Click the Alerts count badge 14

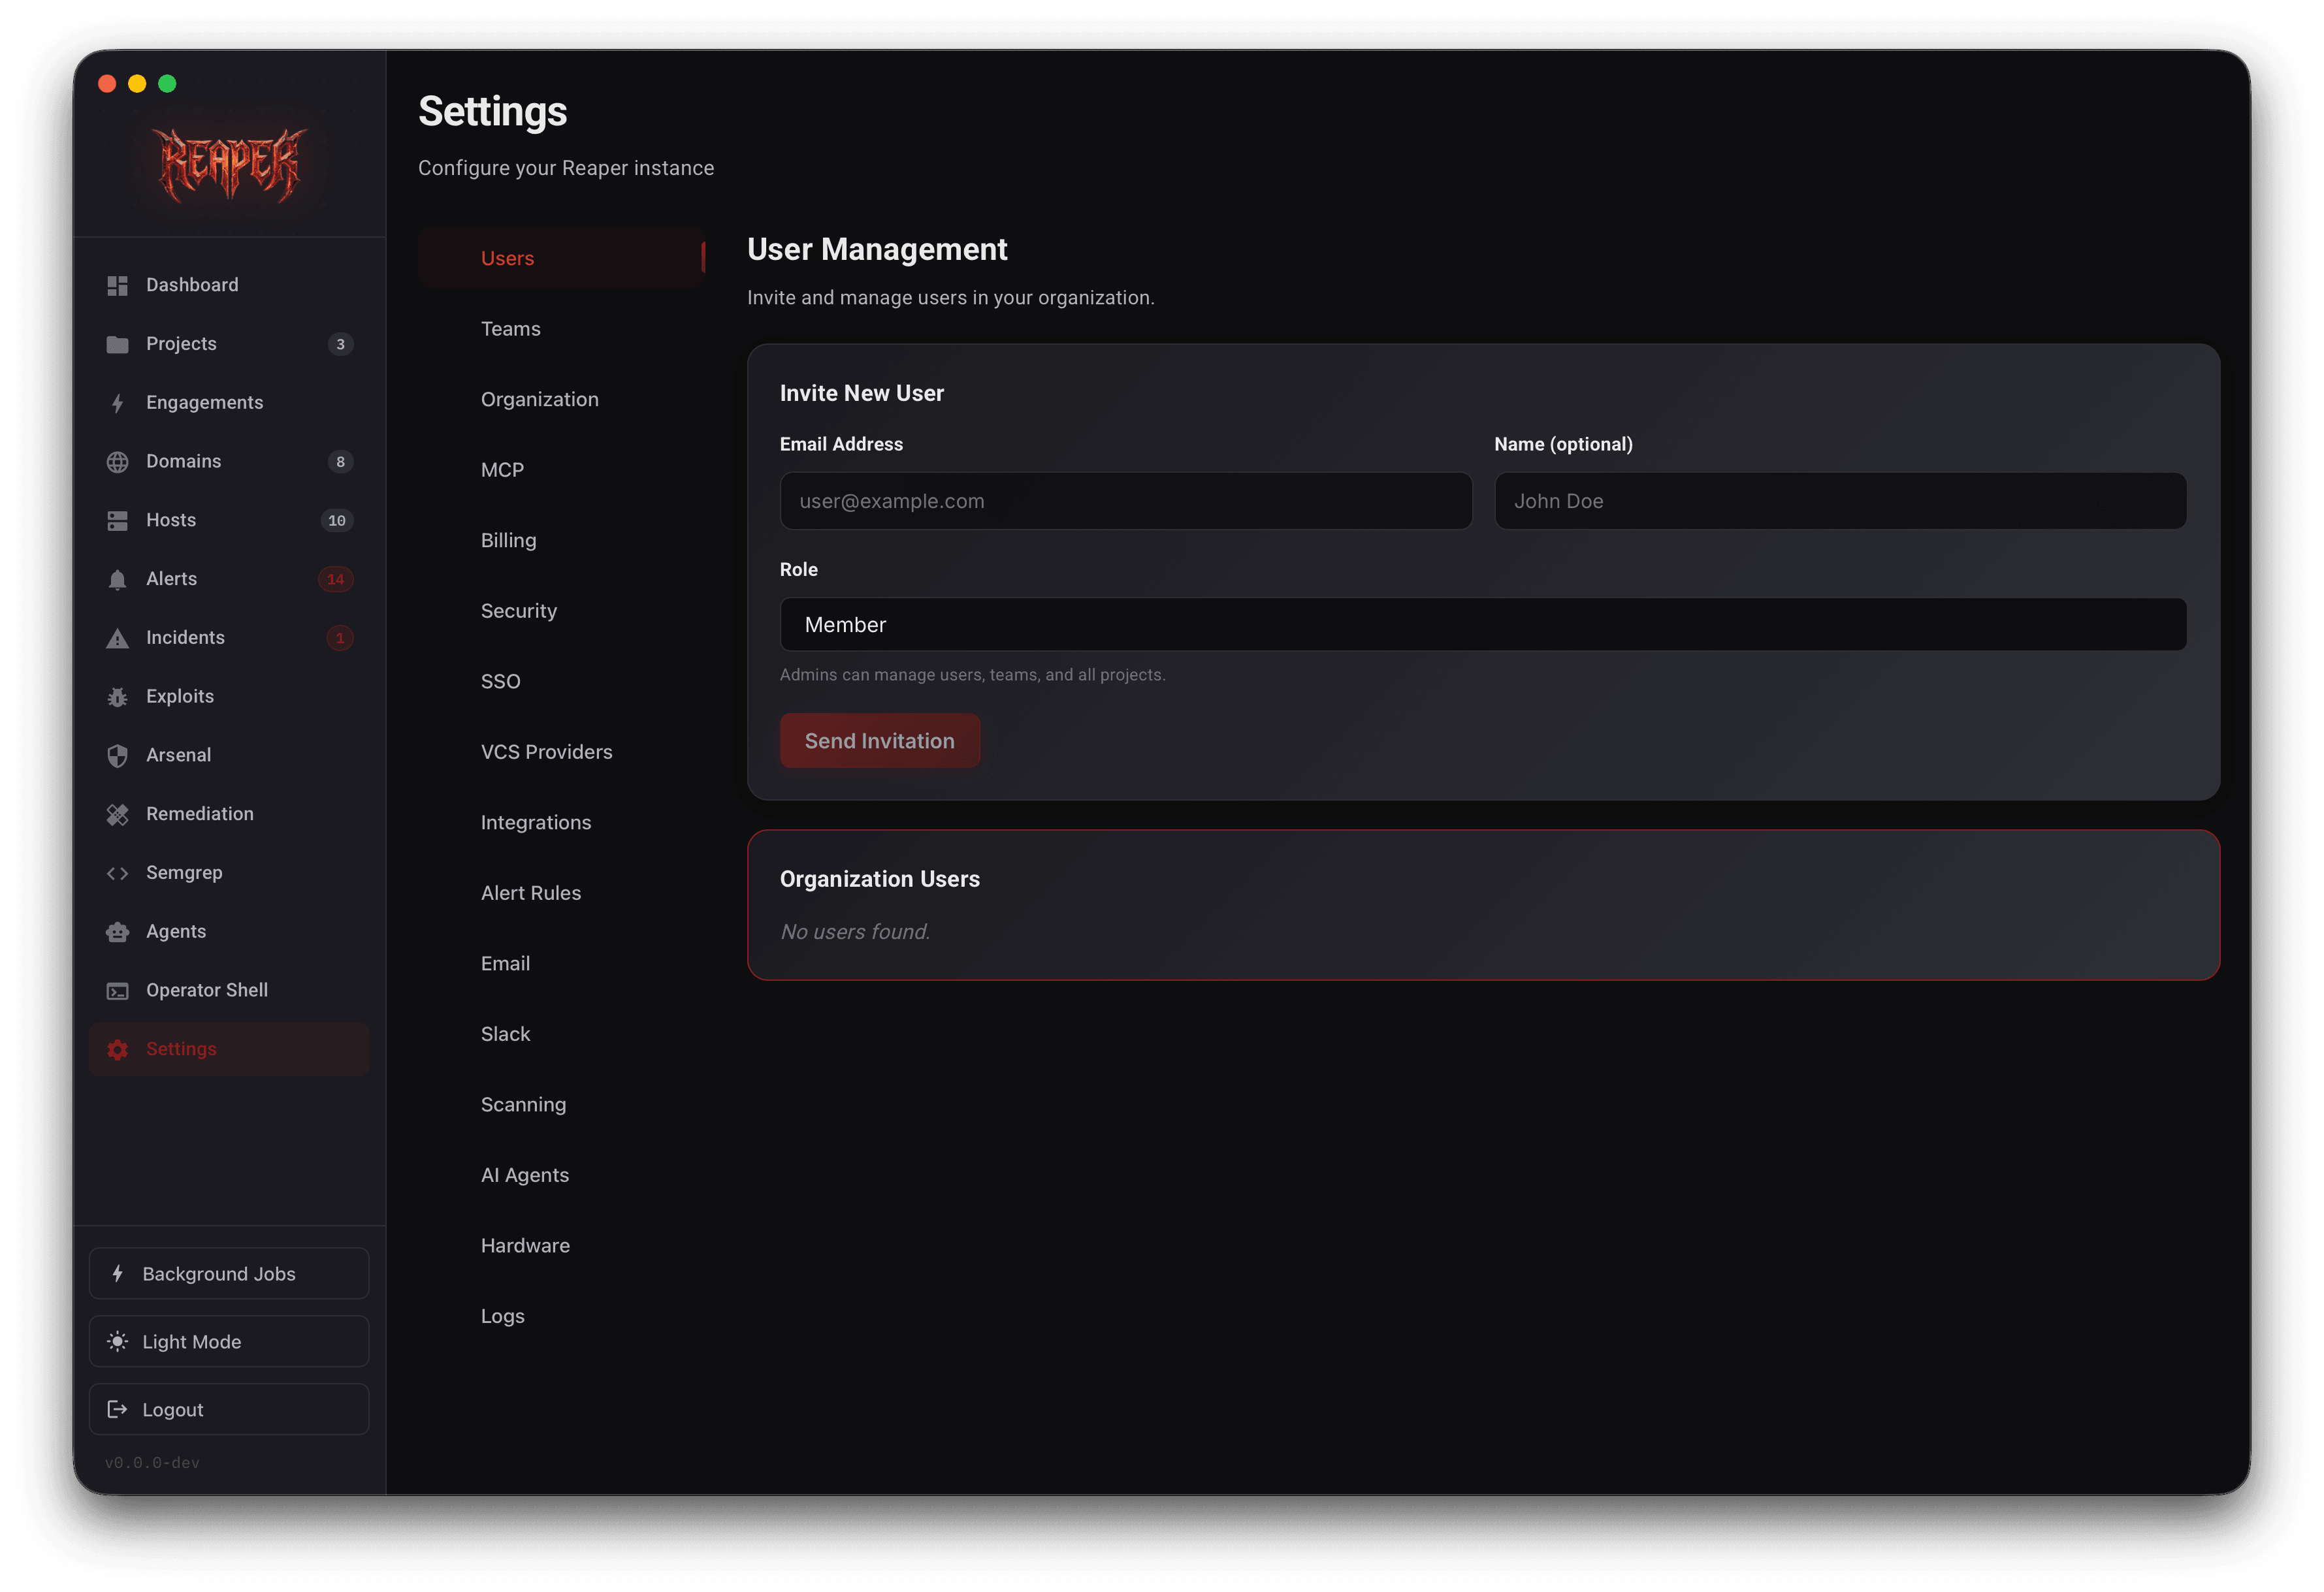click(x=336, y=579)
